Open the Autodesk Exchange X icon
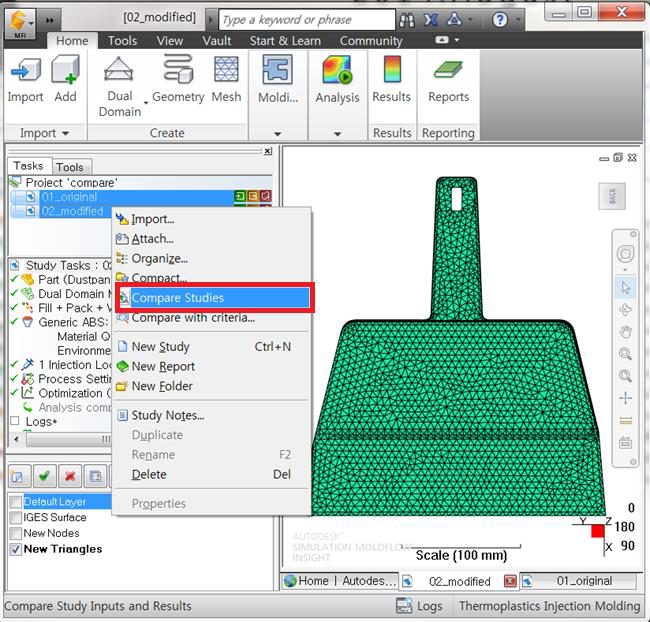Image resolution: width=650 pixels, height=622 pixels. [x=431, y=19]
